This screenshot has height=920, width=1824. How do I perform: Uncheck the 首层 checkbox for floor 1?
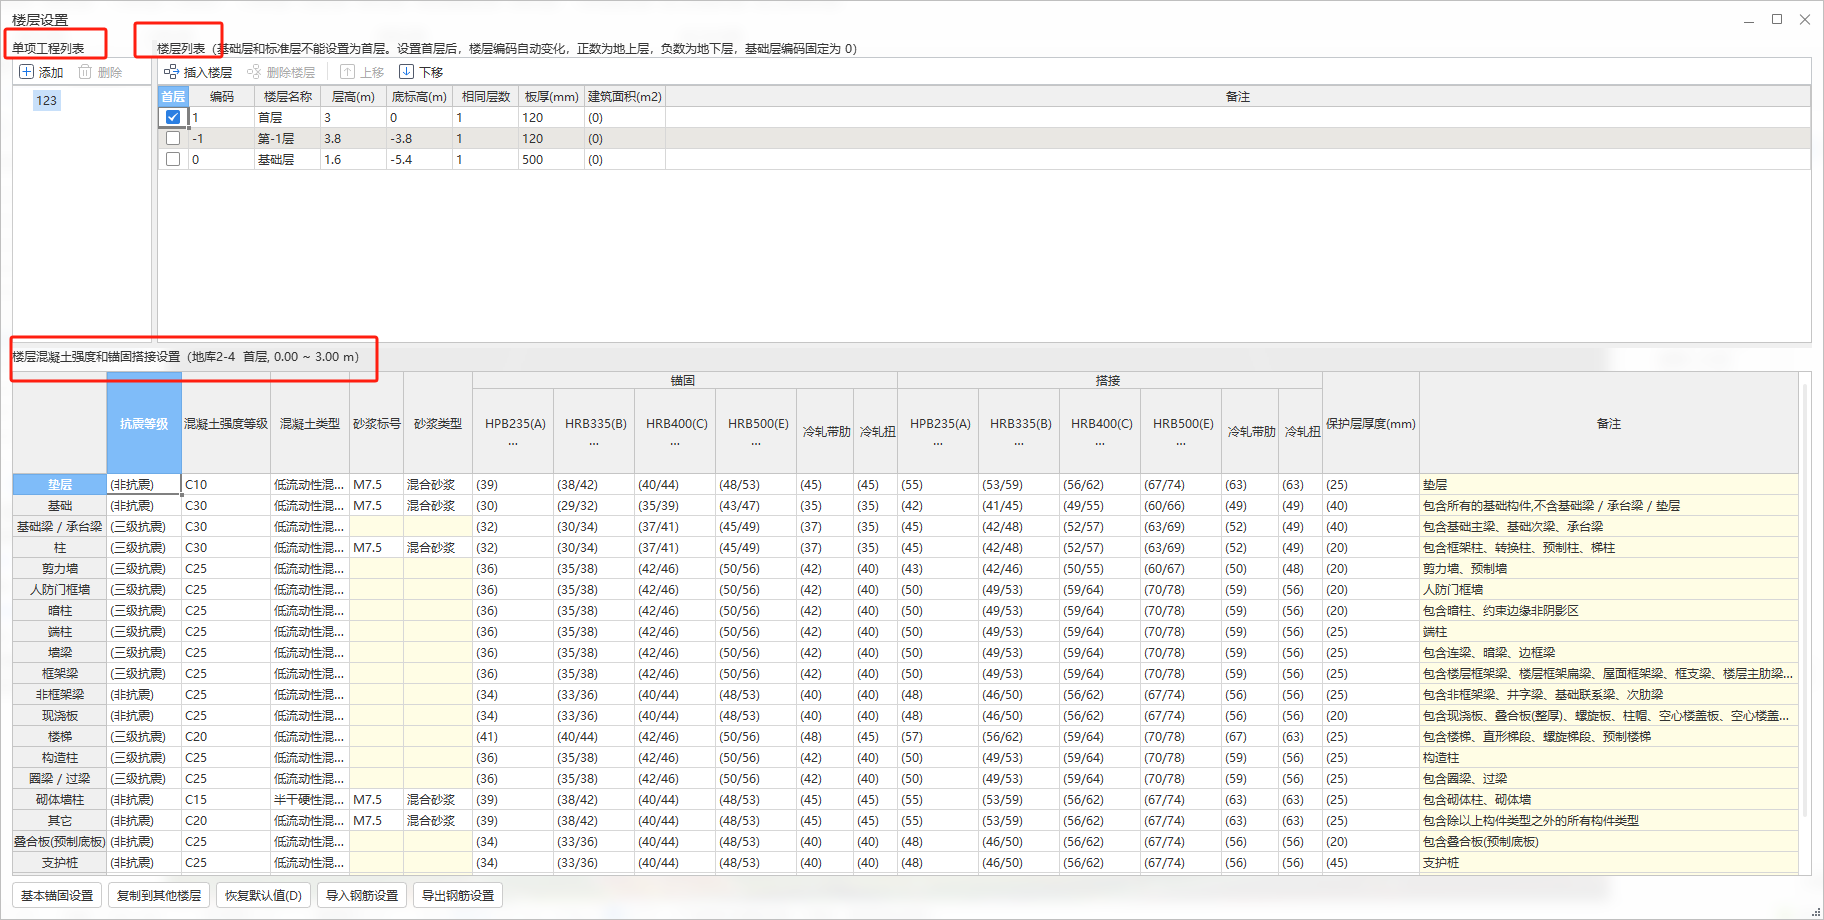click(x=173, y=117)
